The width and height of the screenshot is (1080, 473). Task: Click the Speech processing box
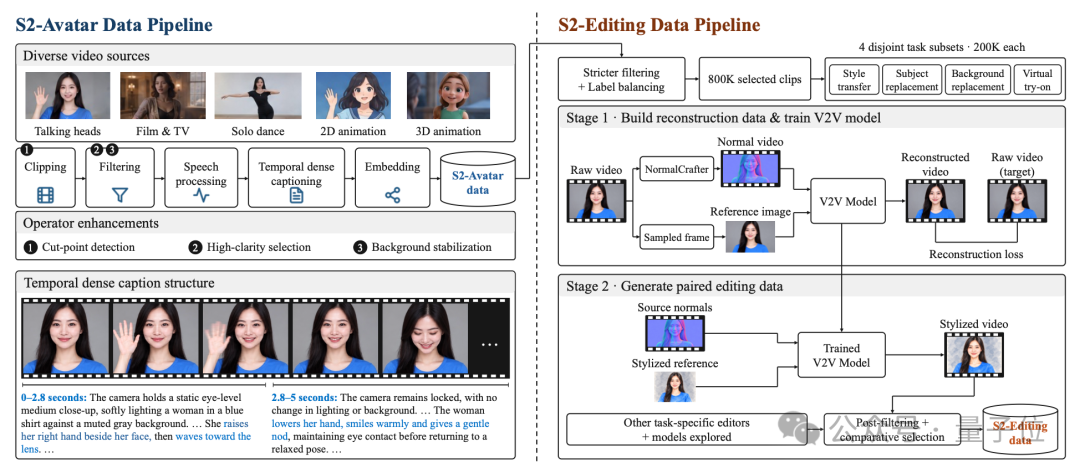[x=201, y=178]
